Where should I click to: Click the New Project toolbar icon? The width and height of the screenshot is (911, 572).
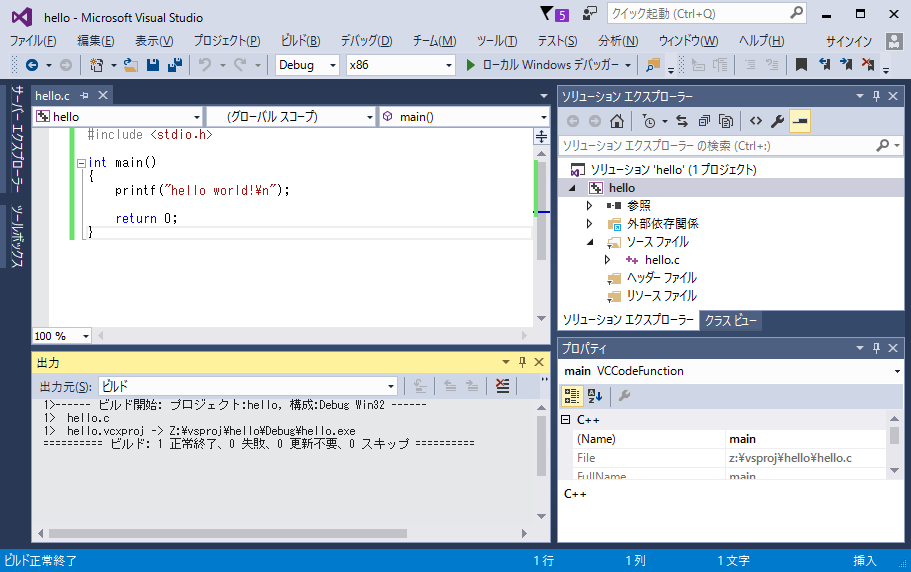[x=96, y=65]
